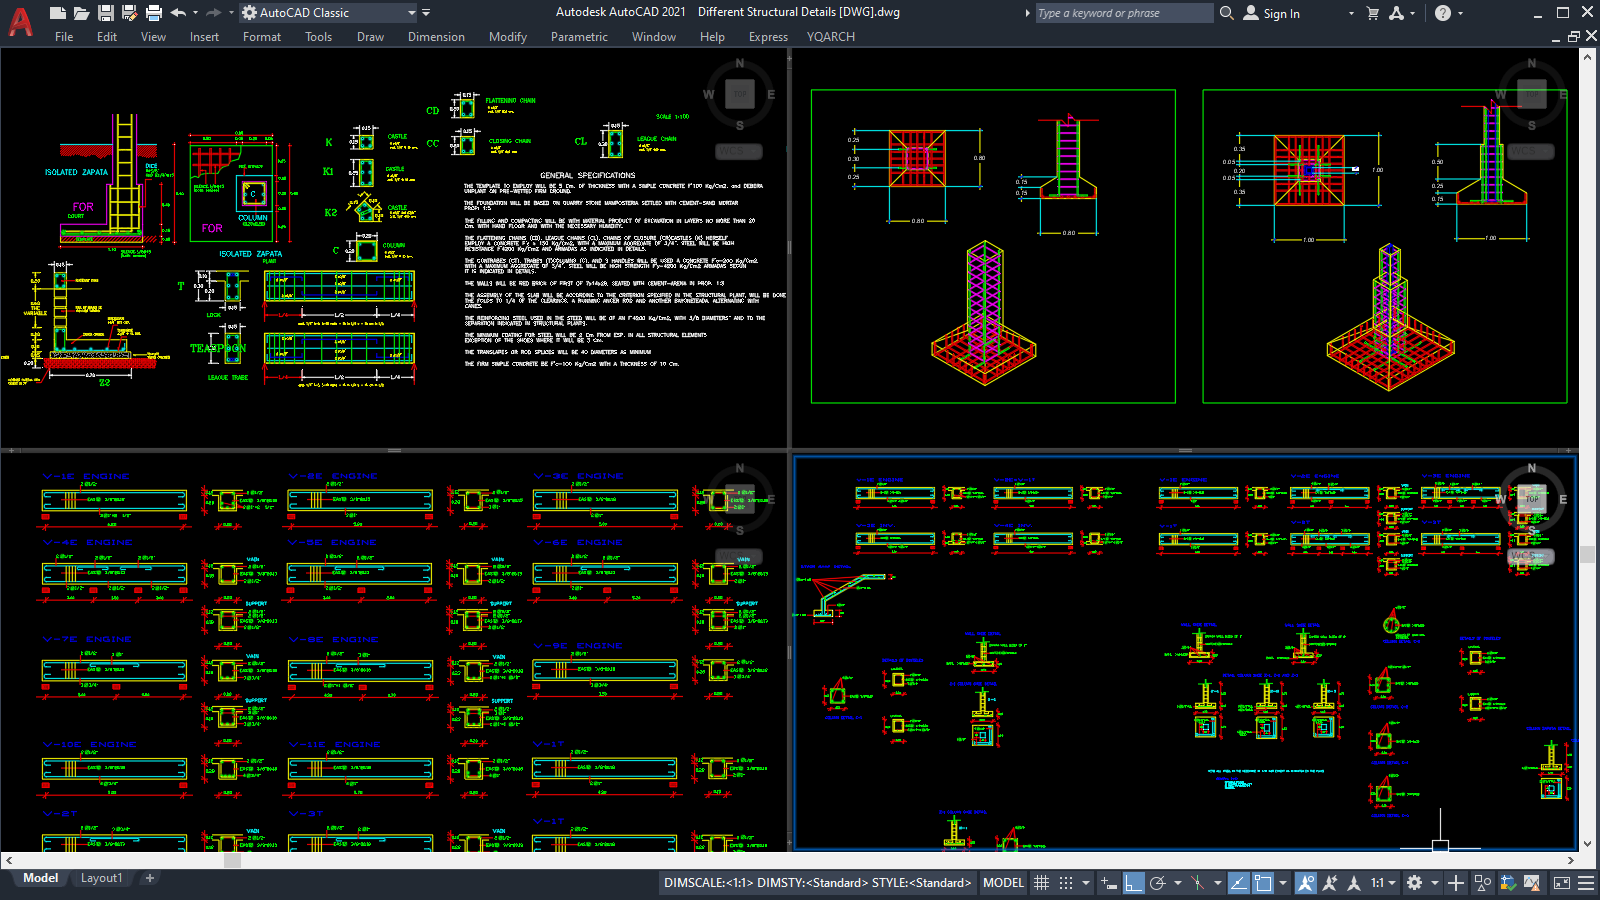
Task: Open the Workspace Settings gear icon
Action: click(x=1413, y=883)
